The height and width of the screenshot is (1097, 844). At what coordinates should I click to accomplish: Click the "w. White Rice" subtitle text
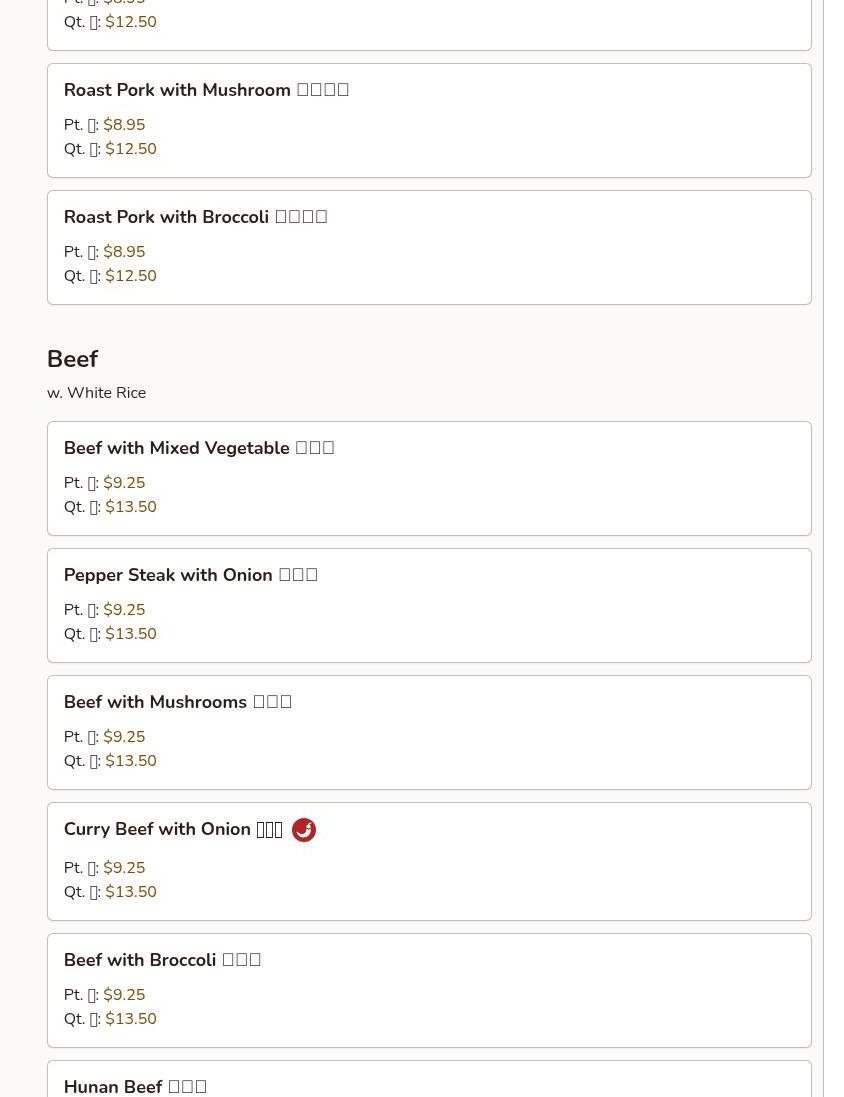pyautogui.click(x=96, y=393)
